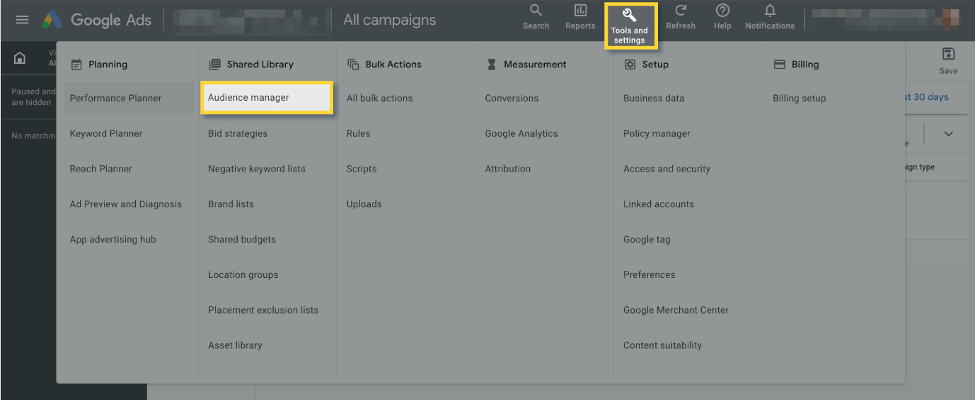This screenshot has height=400, width=977.
Task: Open Linked accounts
Action: (659, 204)
